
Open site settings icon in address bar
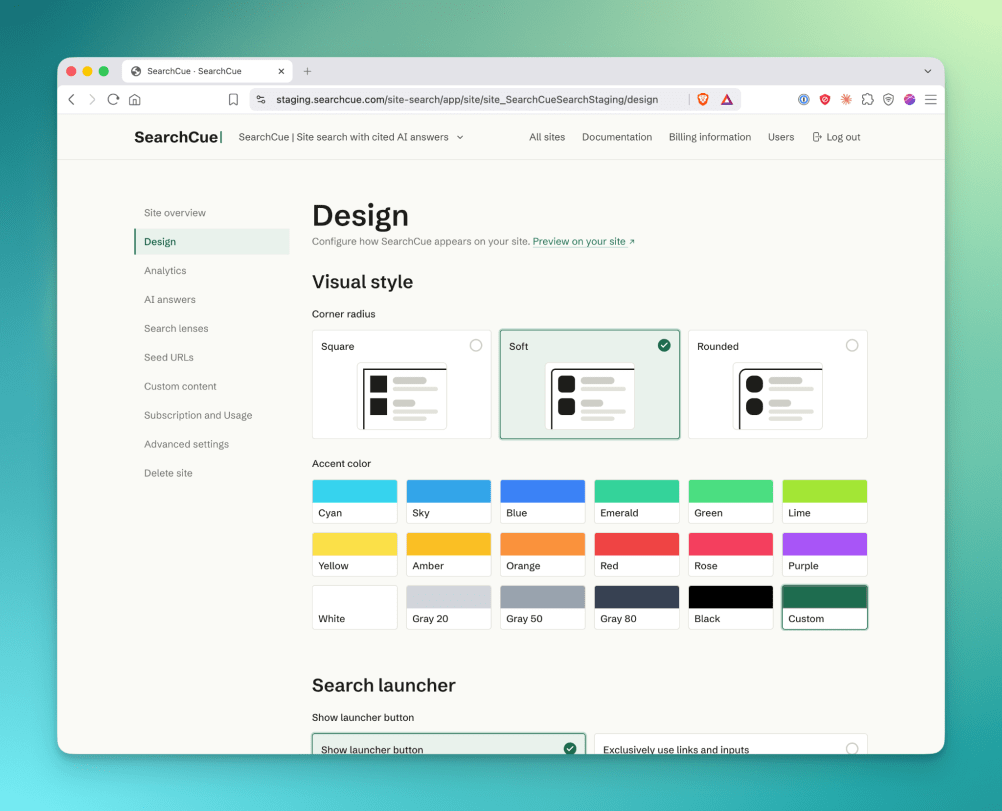tap(261, 100)
